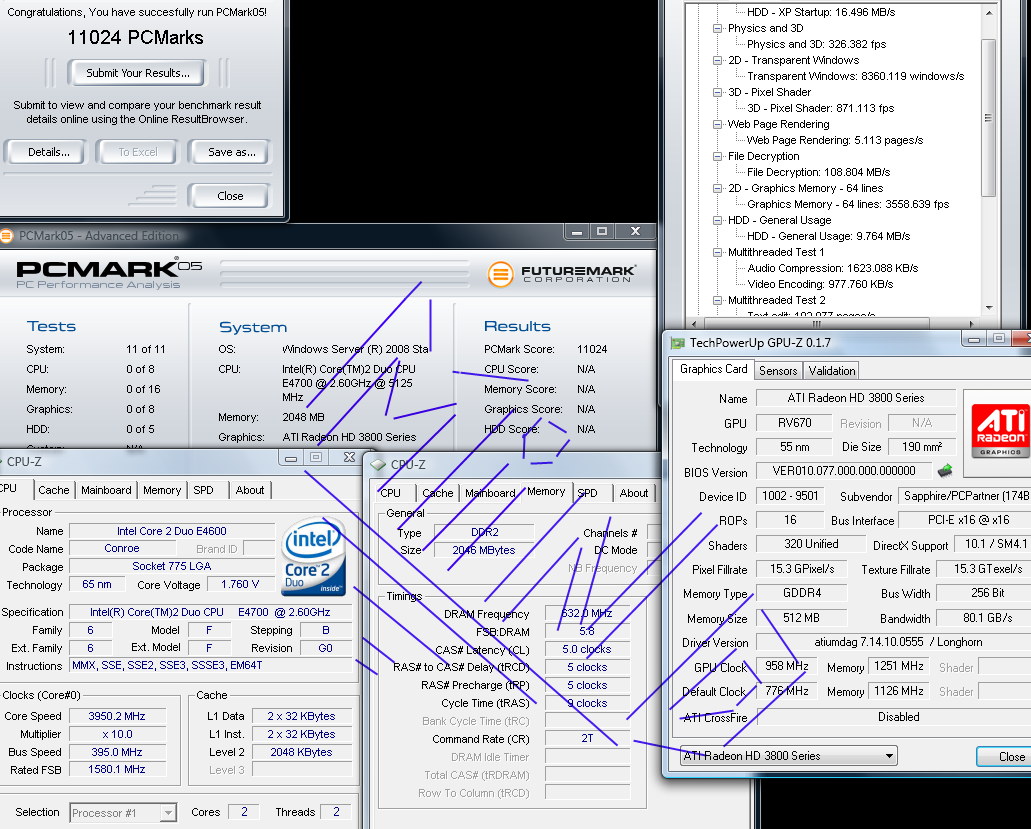Click the Bus Speed 395.0 MHz value
The image size is (1031, 829).
tap(117, 752)
